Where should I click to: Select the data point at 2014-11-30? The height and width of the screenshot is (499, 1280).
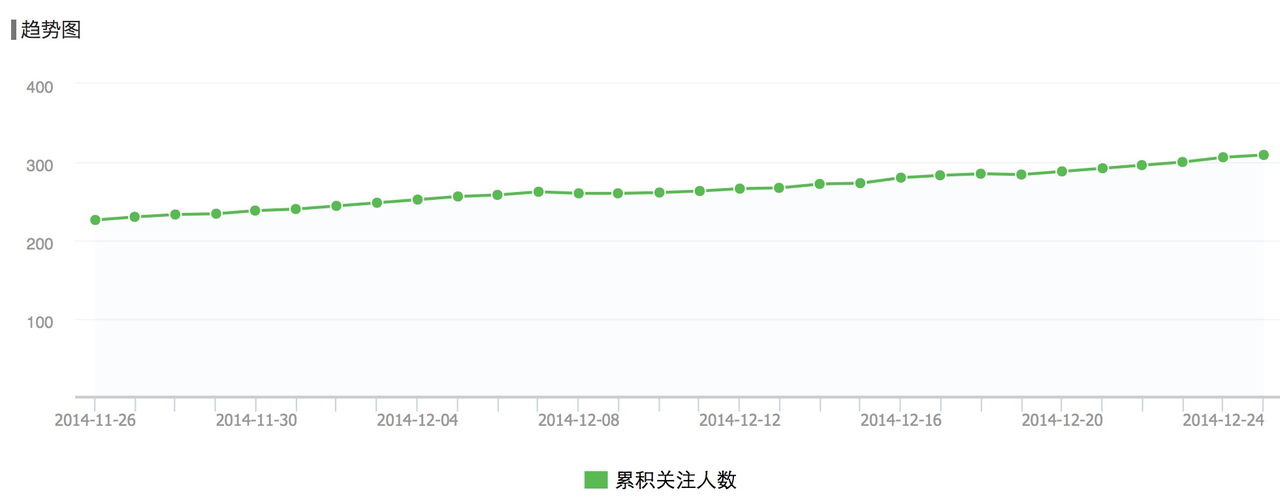(256, 211)
